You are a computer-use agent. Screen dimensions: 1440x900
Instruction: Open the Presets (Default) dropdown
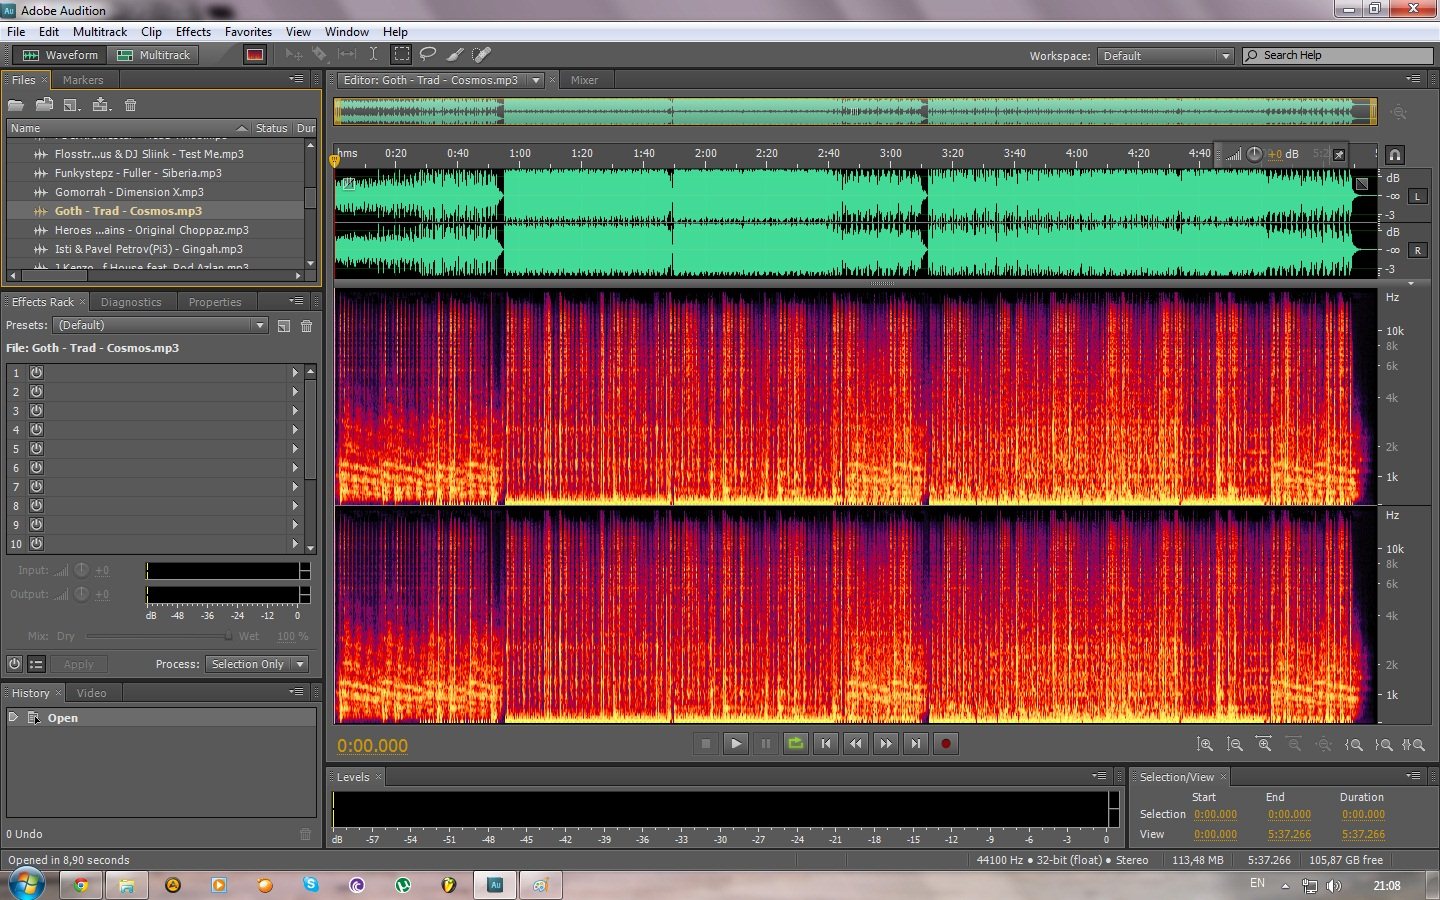point(161,325)
